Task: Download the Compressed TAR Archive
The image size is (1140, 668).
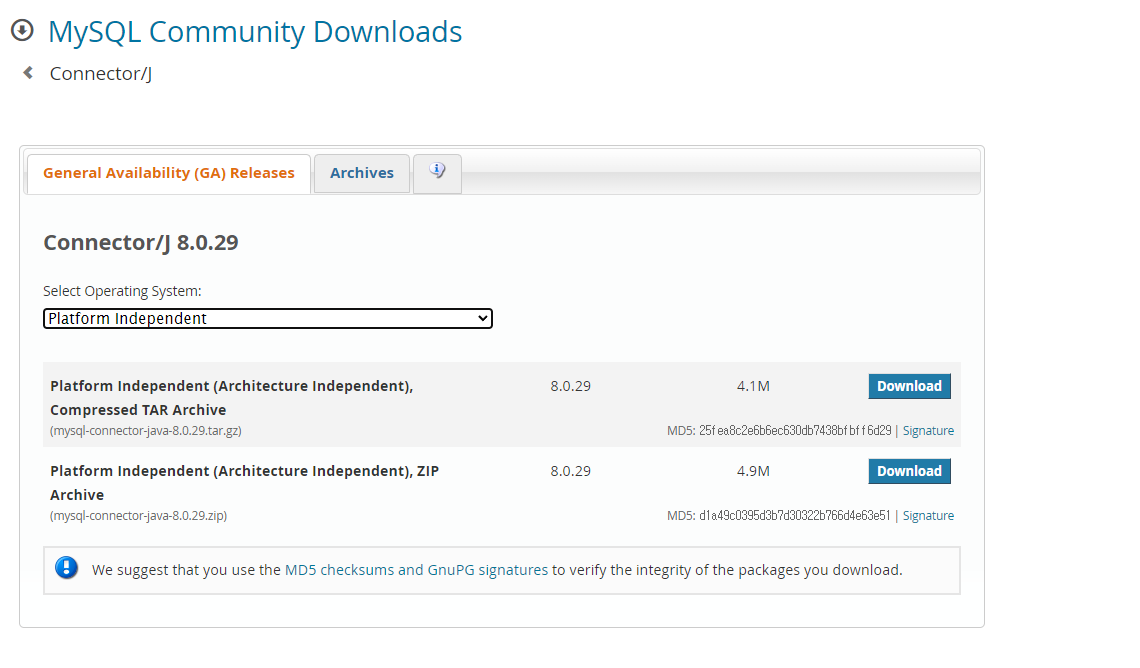Action: pos(909,386)
